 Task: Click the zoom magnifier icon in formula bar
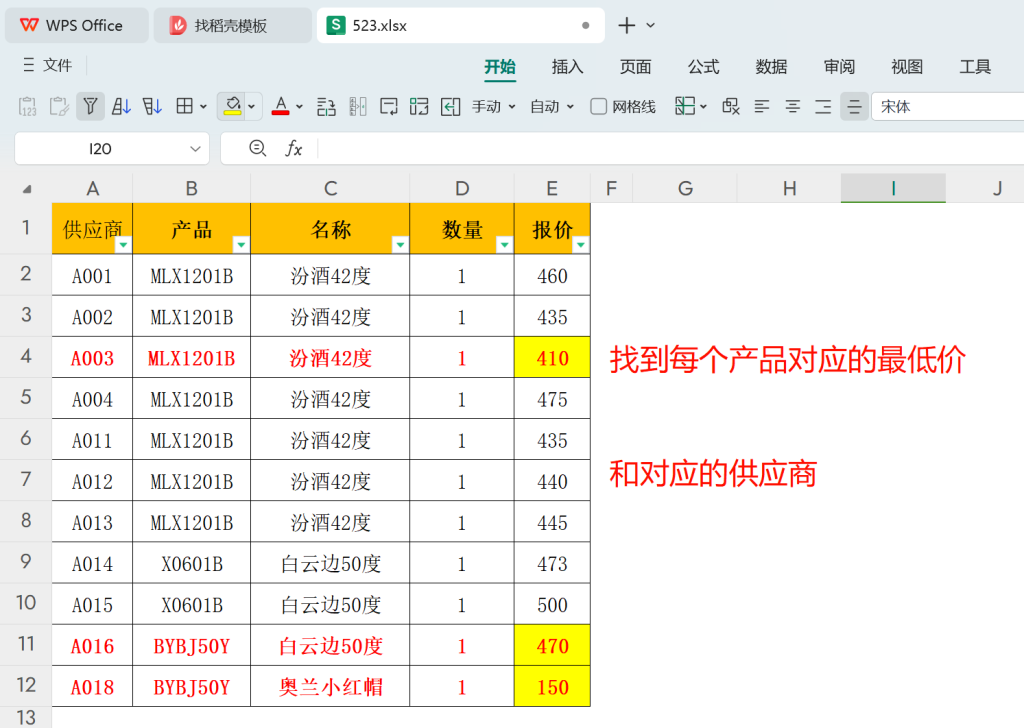pos(257,148)
